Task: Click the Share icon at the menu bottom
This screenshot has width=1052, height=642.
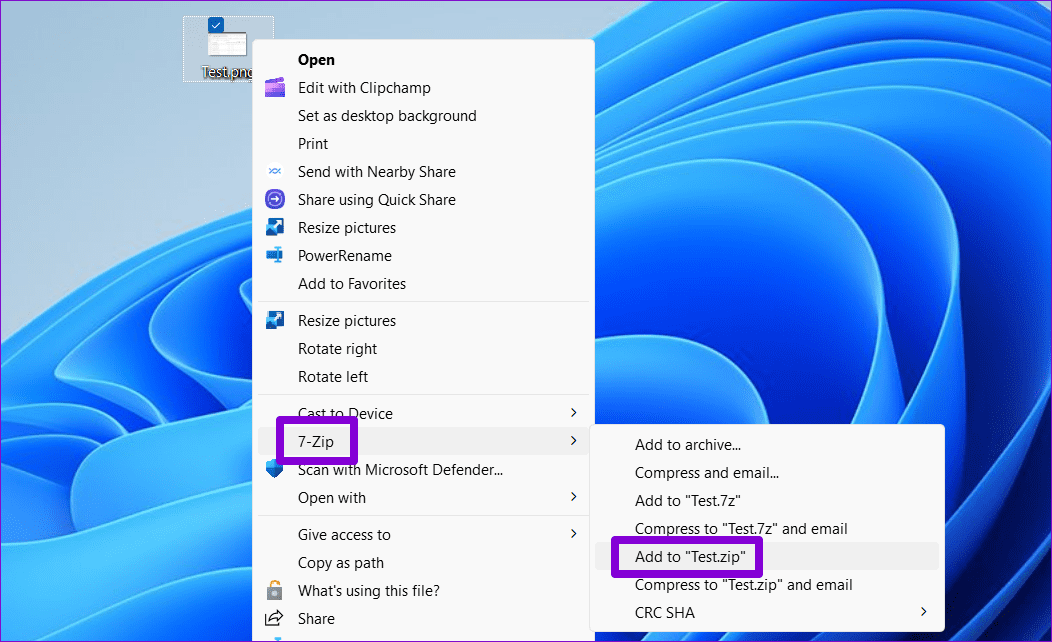Action: pos(275,618)
